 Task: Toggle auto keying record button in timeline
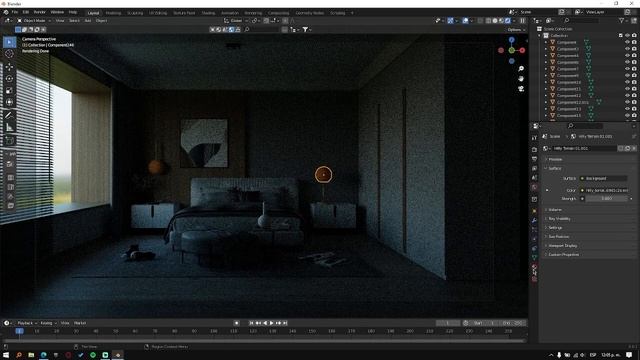coord(236,323)
